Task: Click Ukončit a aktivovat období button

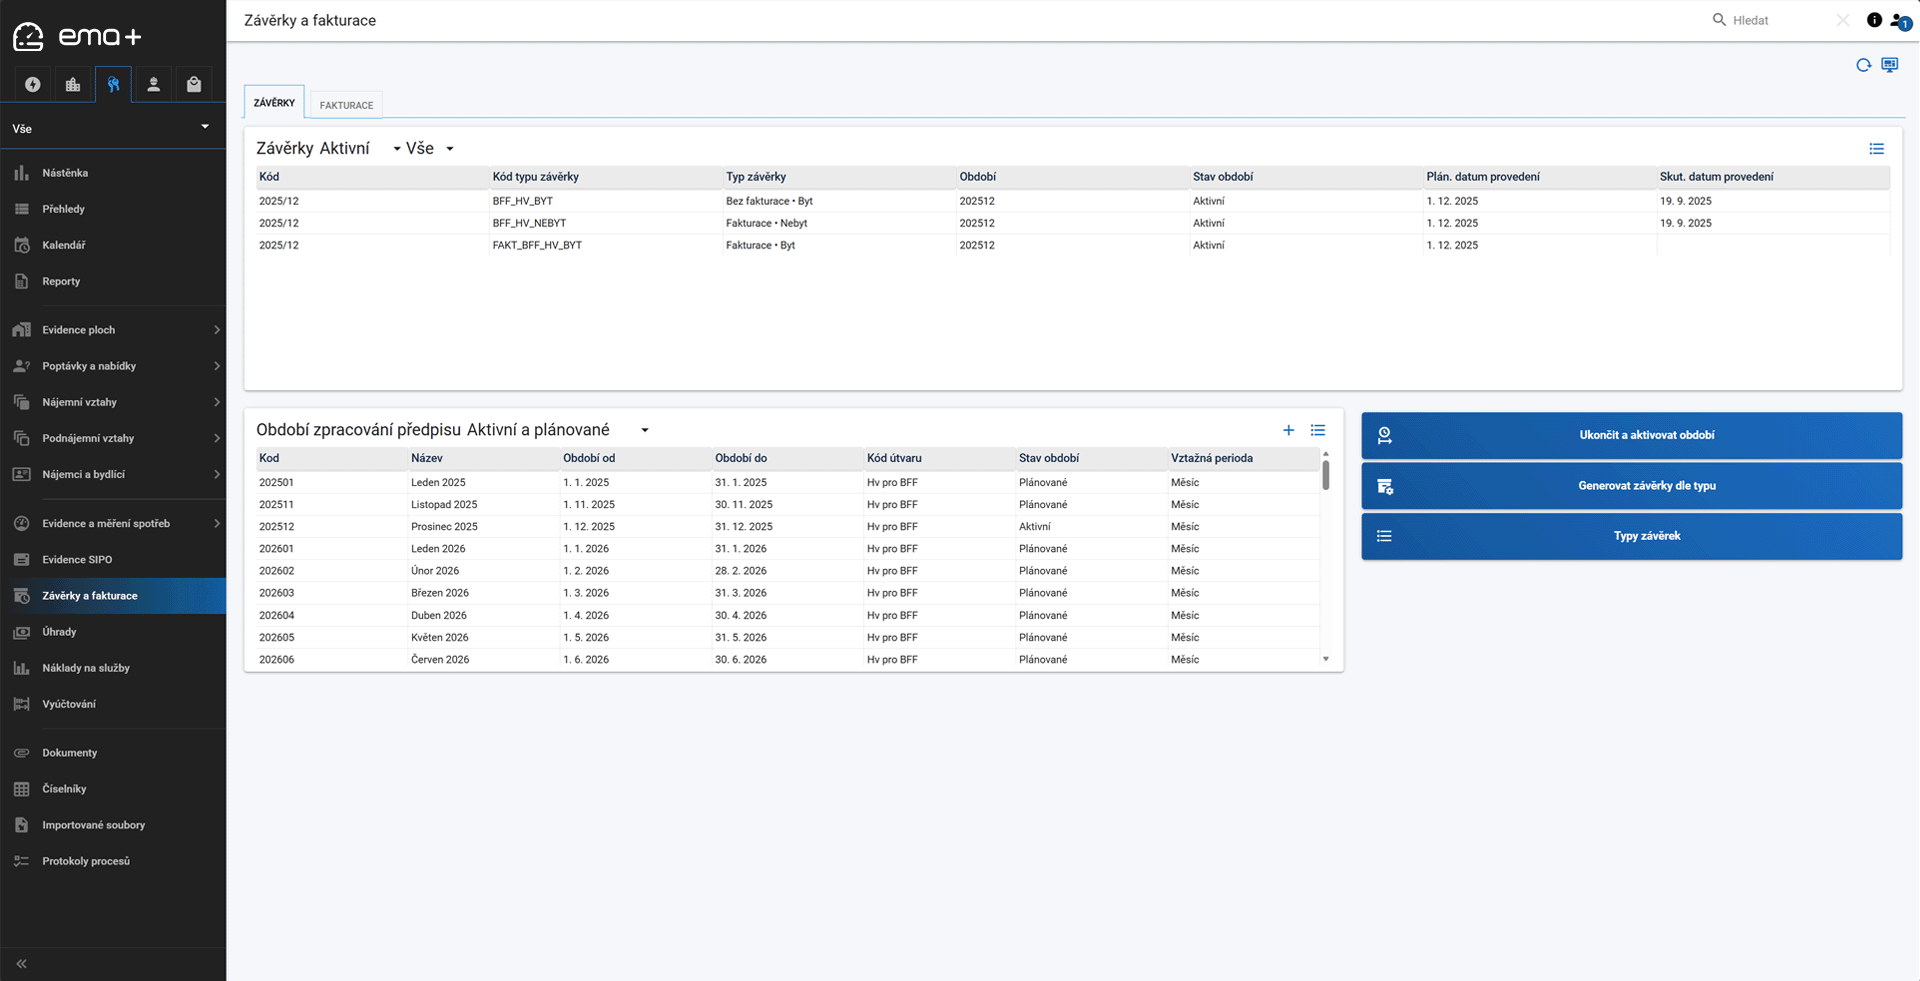Action: coord(1631,435)
